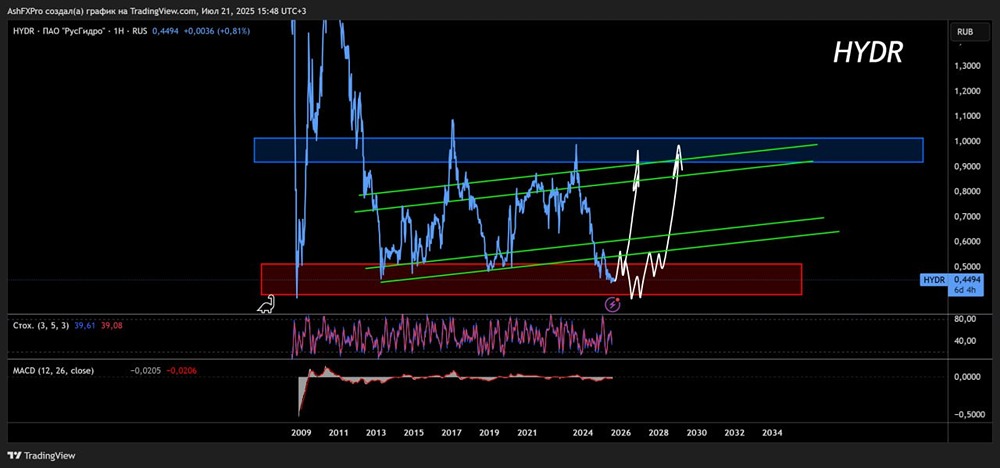Click the 1,1000 price scale label
The height and width of the screenshot is (468, 1000).
coord(967,117)
